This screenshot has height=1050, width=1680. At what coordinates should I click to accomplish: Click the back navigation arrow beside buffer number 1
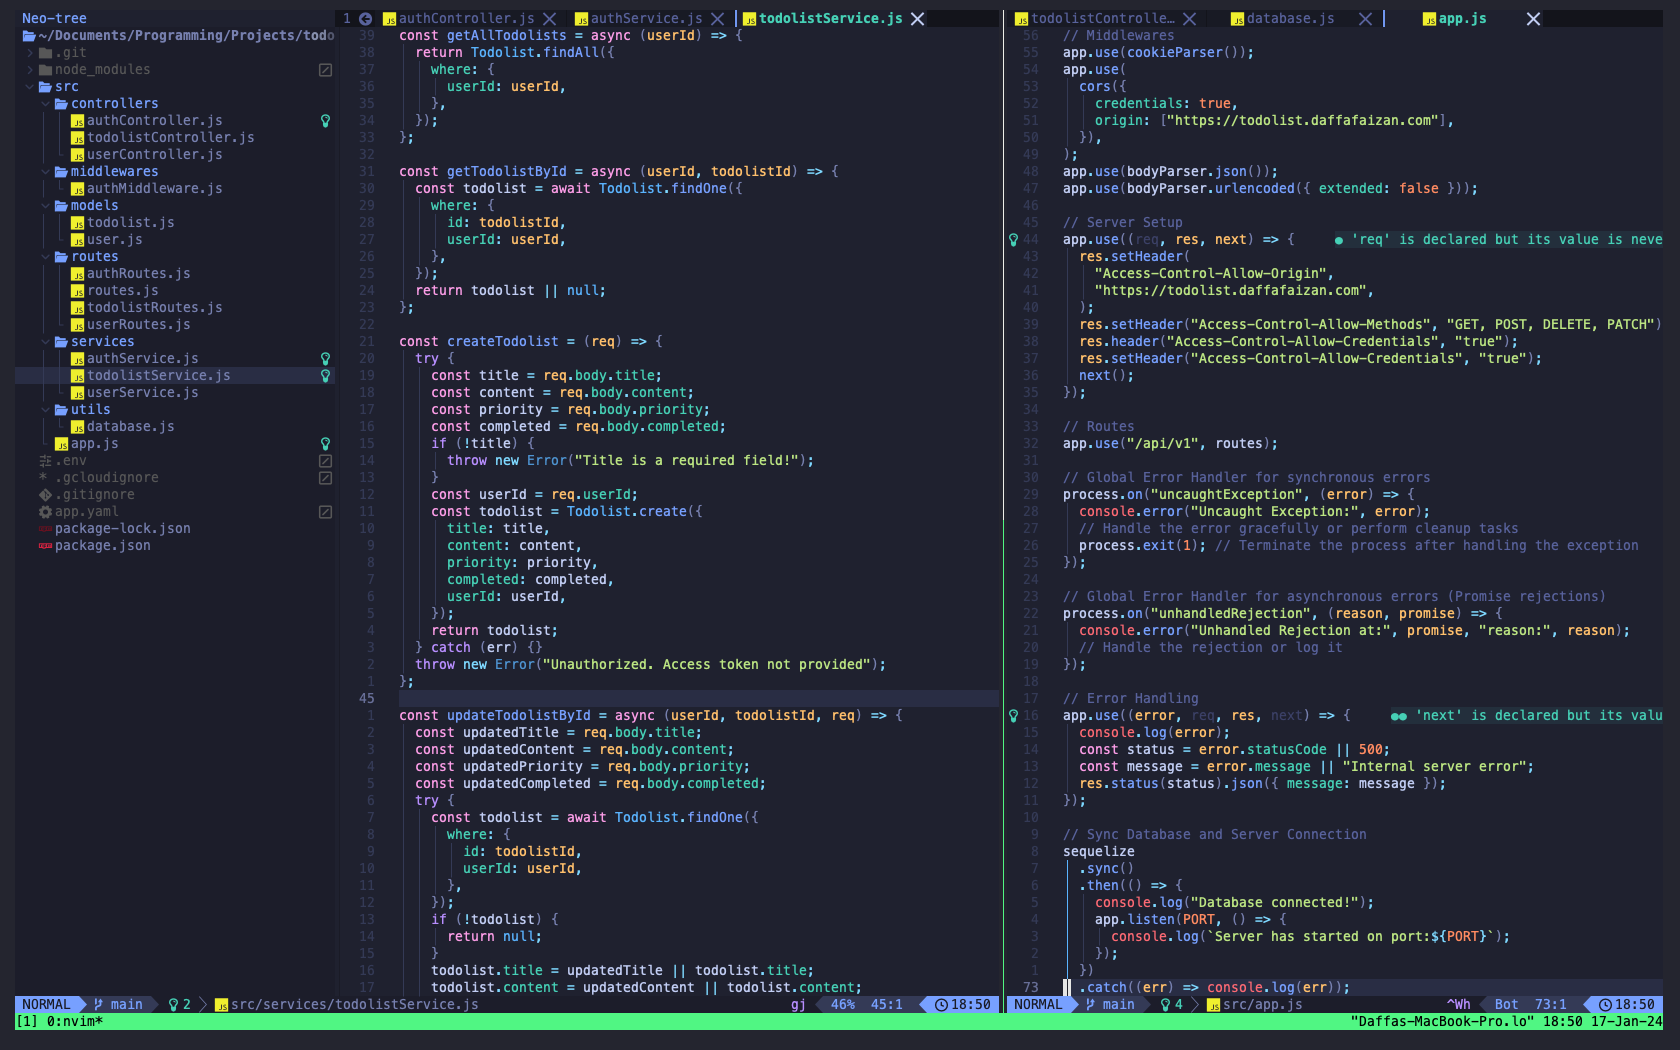(364, 18)
